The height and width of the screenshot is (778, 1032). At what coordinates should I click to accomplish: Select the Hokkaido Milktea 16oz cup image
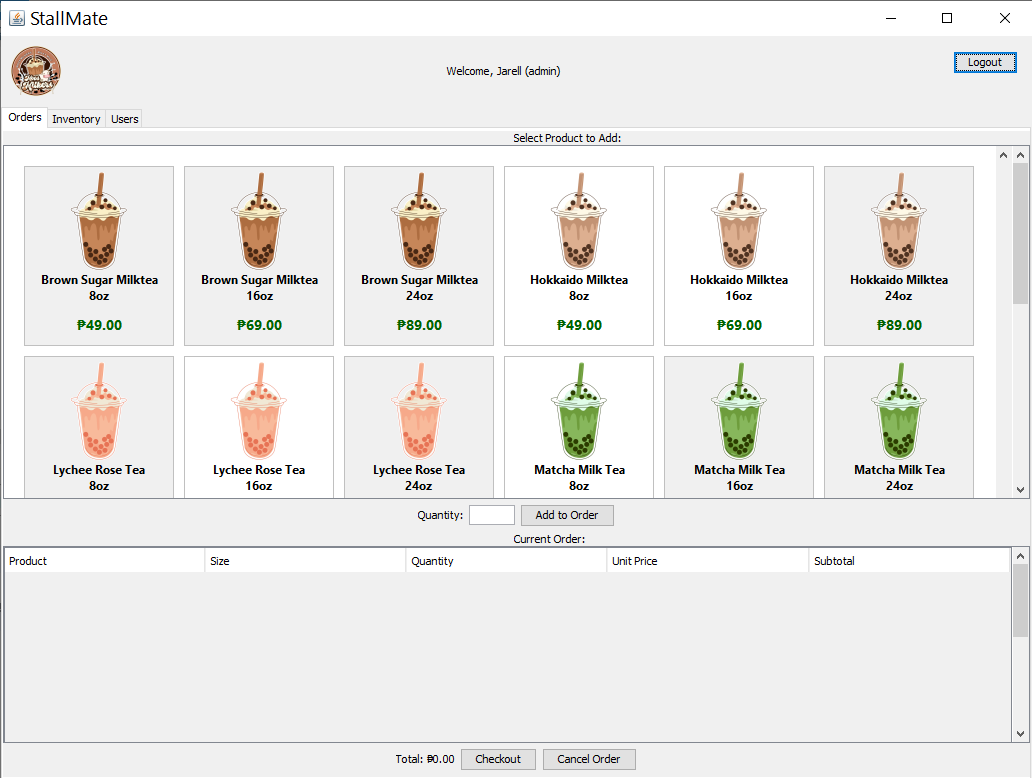[738, 220]
